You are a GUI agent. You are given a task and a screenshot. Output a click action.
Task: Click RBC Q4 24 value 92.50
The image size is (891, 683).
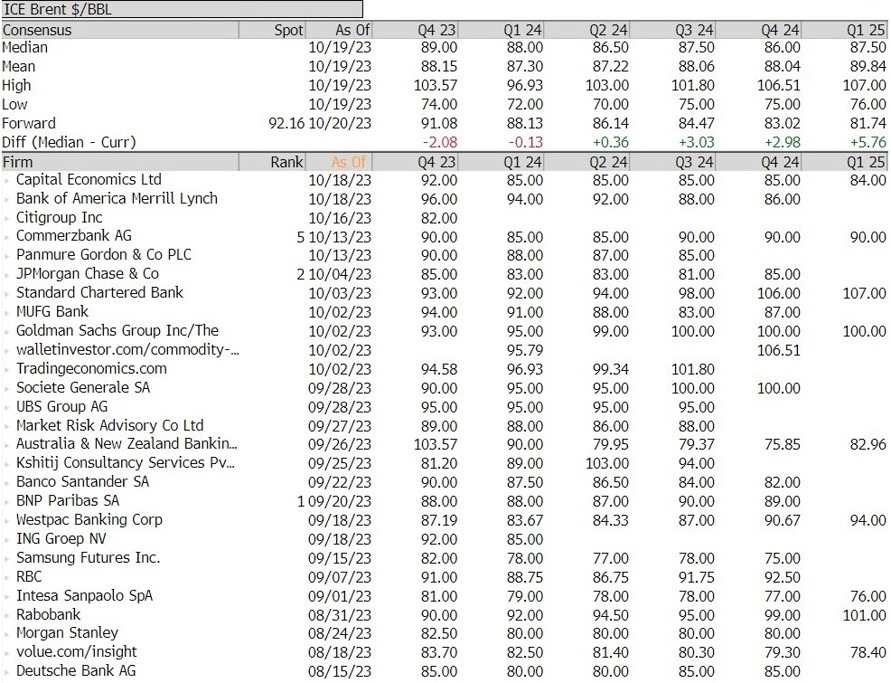point(782,577)
